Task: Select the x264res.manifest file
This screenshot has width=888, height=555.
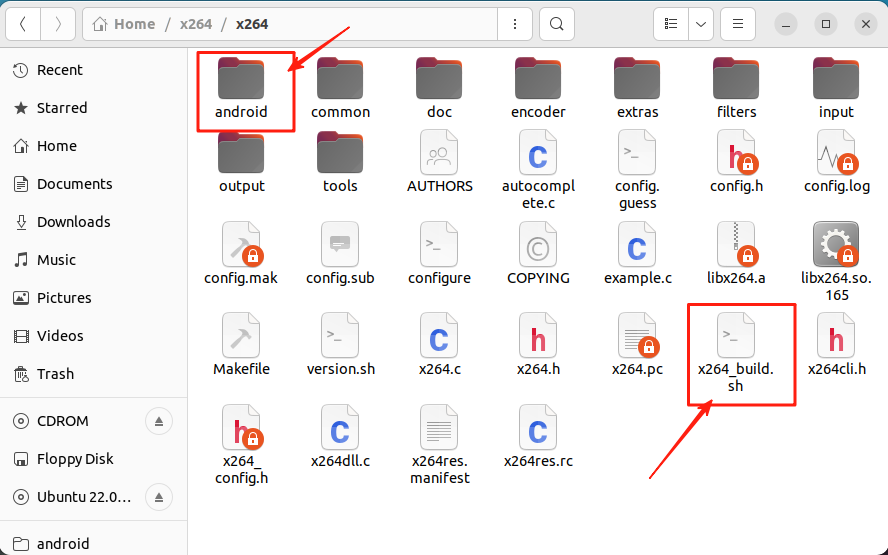Action: (439, 445)
